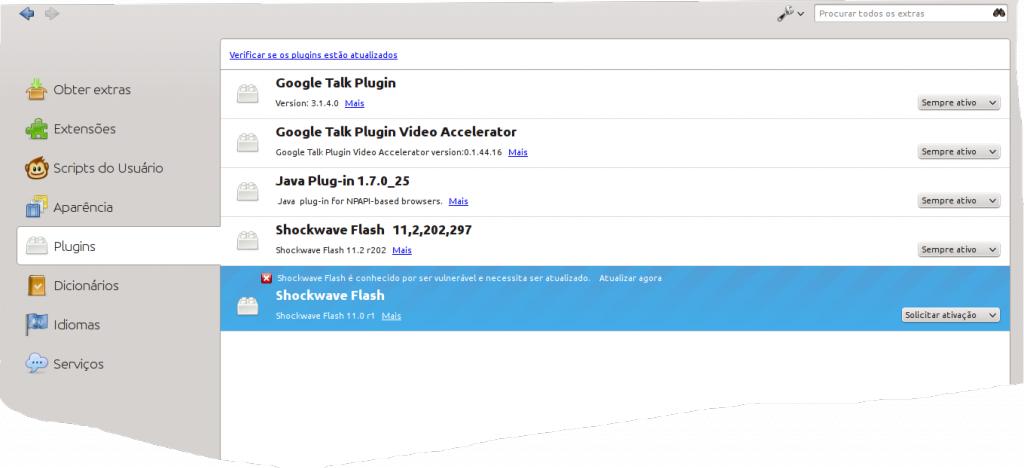Viewport: 1024px width, 468px height.
Task: Open 'Mais' link for Shockwave Flash 11.2 r202
Action: click(x=402, y=250)
